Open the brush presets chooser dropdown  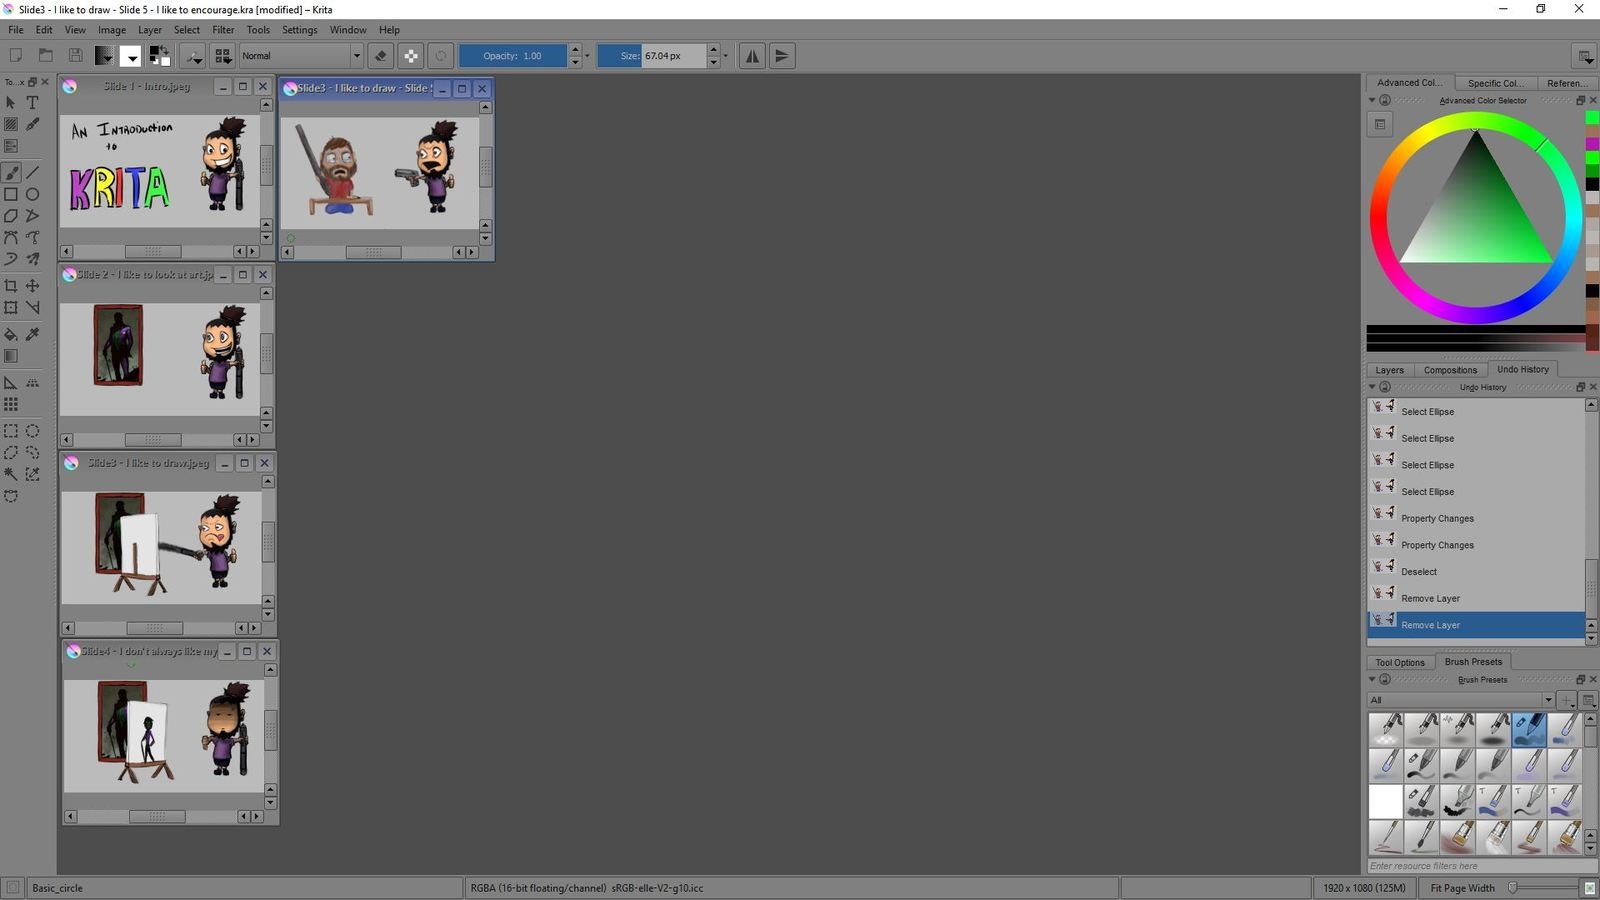click(x=223, y=56)
